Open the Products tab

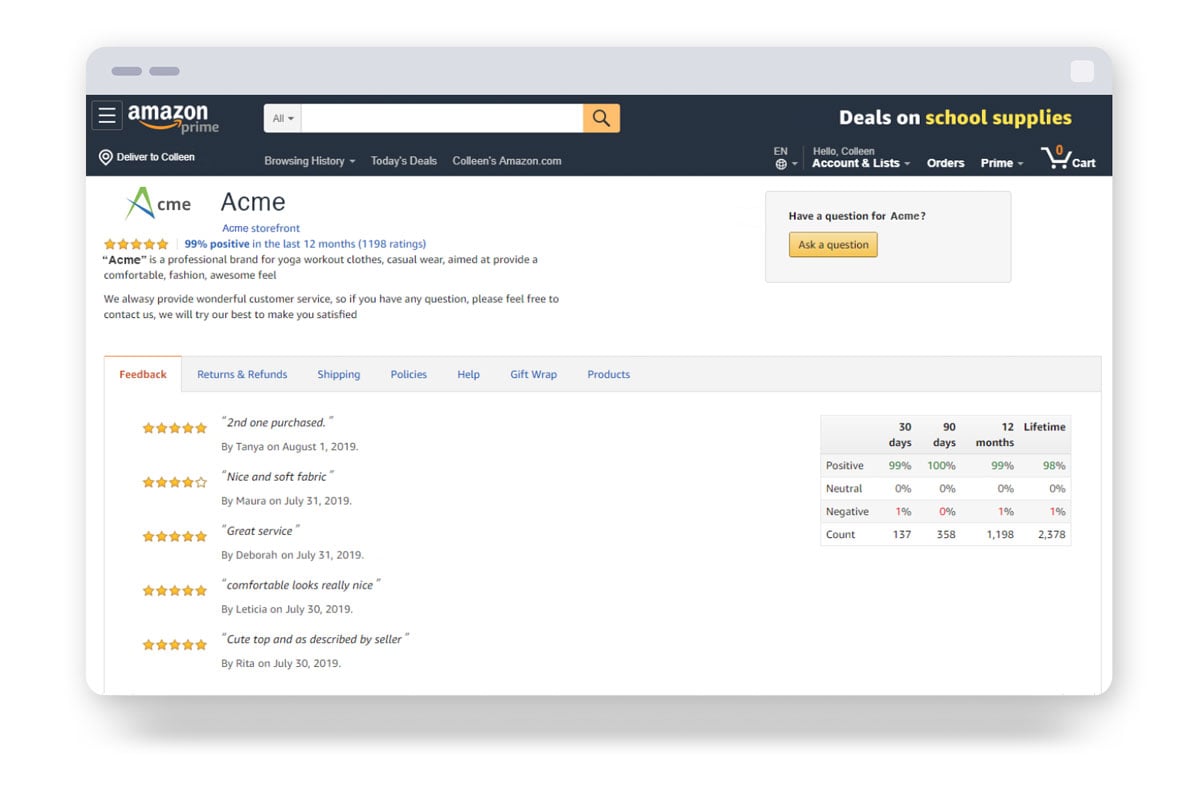tap(609, 374)
